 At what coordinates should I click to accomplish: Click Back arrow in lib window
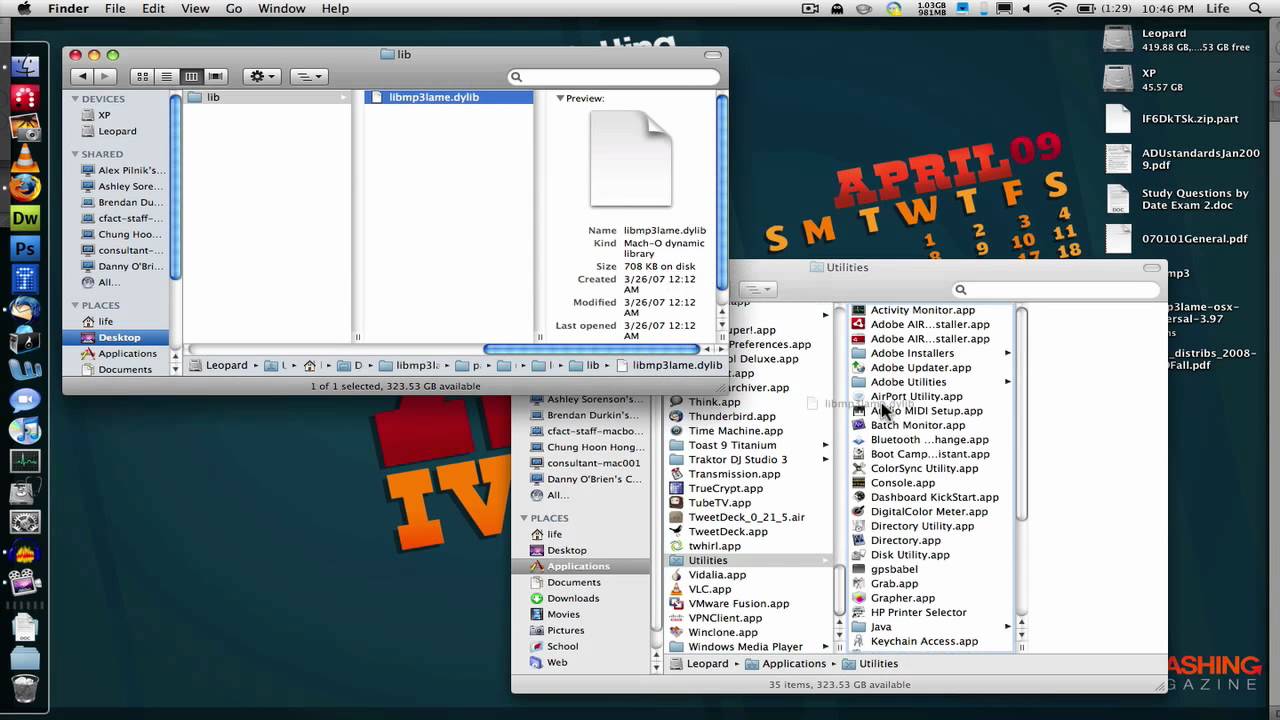click(x=82, y=76)
